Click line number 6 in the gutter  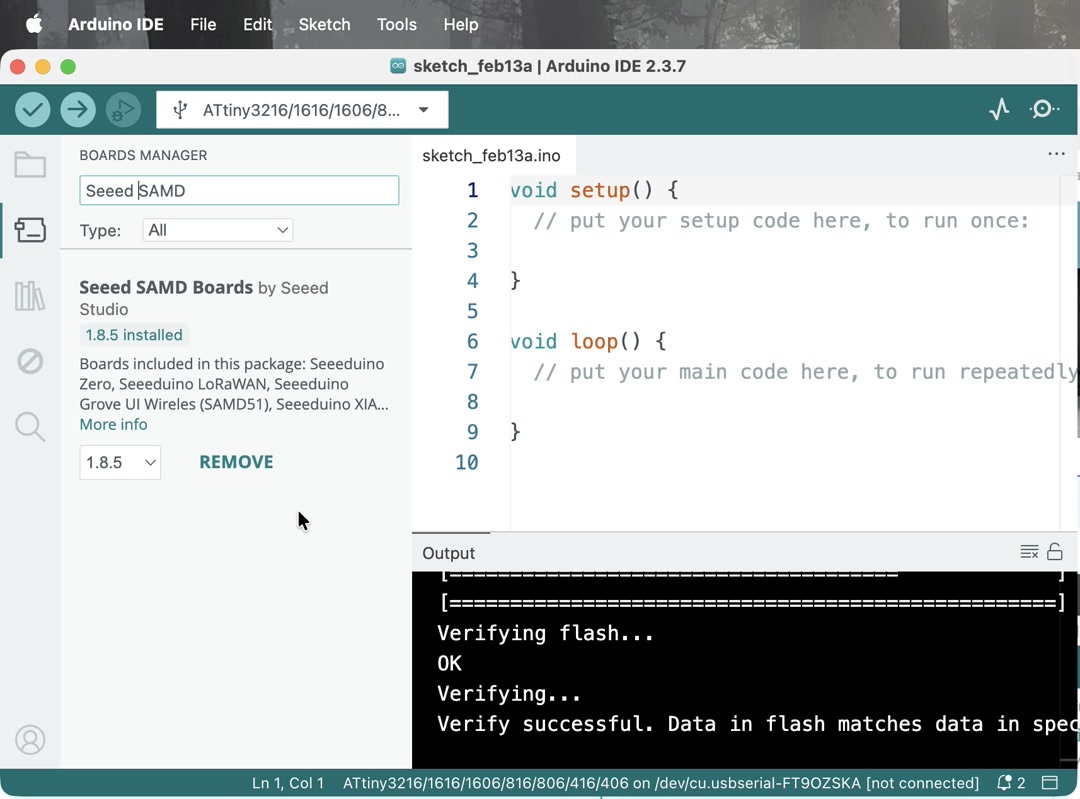pos(472,341)
